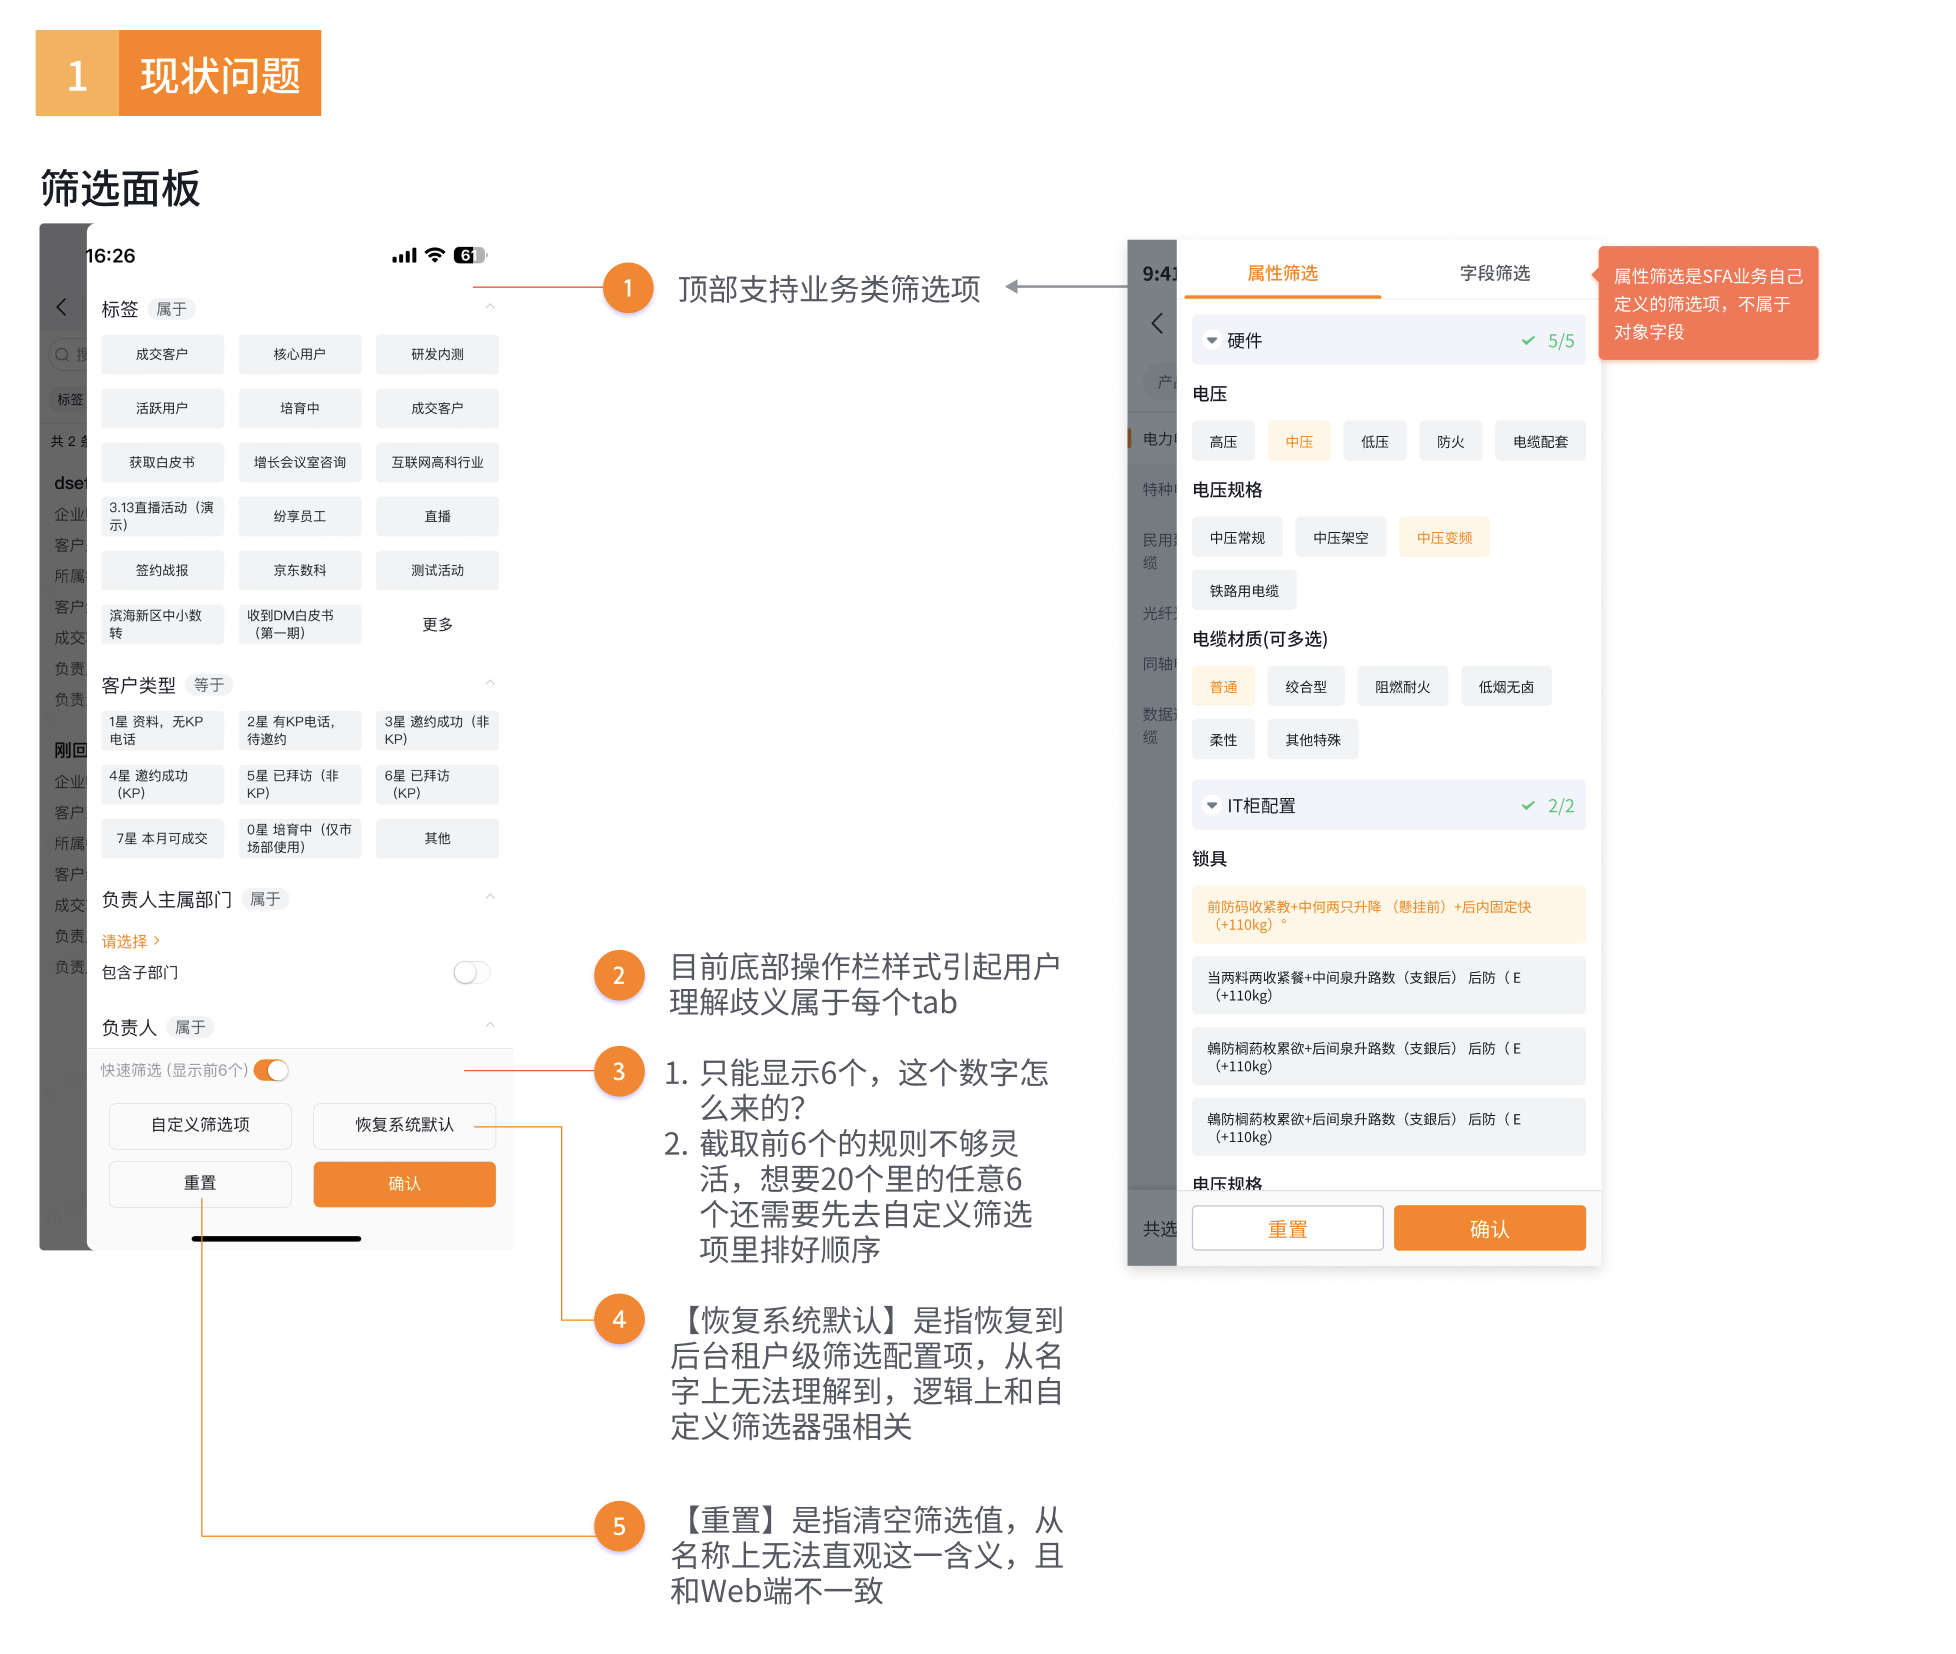
Task: Deselect the highlighted 中压变频 chip
Action: click(x=1444, y=537)
